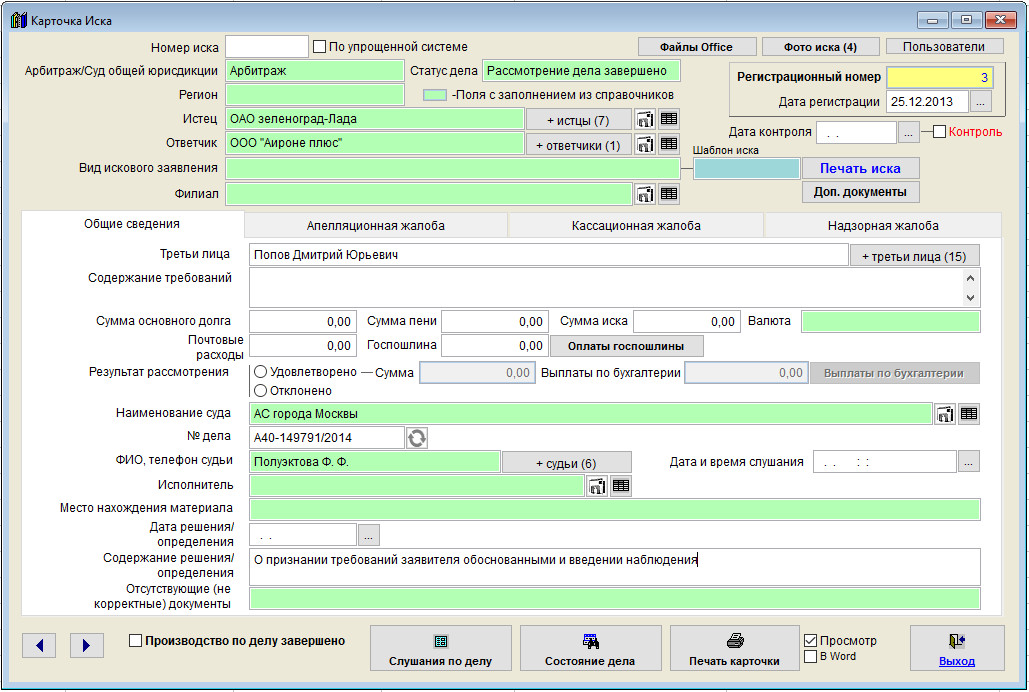The height and width of the screenshot is (692, 1029).
Task: Tick Производство по делу завершено checkbox
Action: coord(136,641)
